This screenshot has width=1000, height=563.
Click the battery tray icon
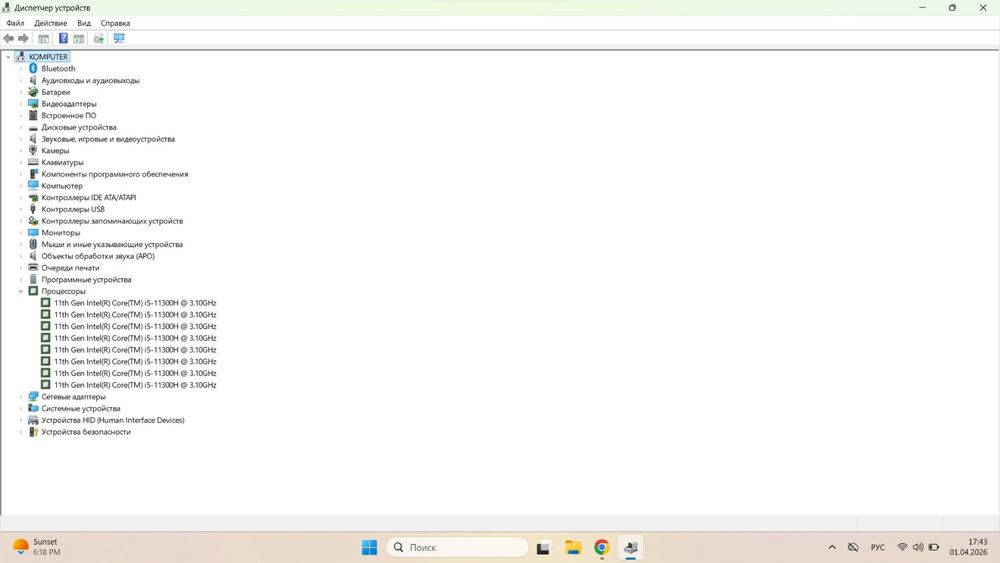tap(934, 547)
